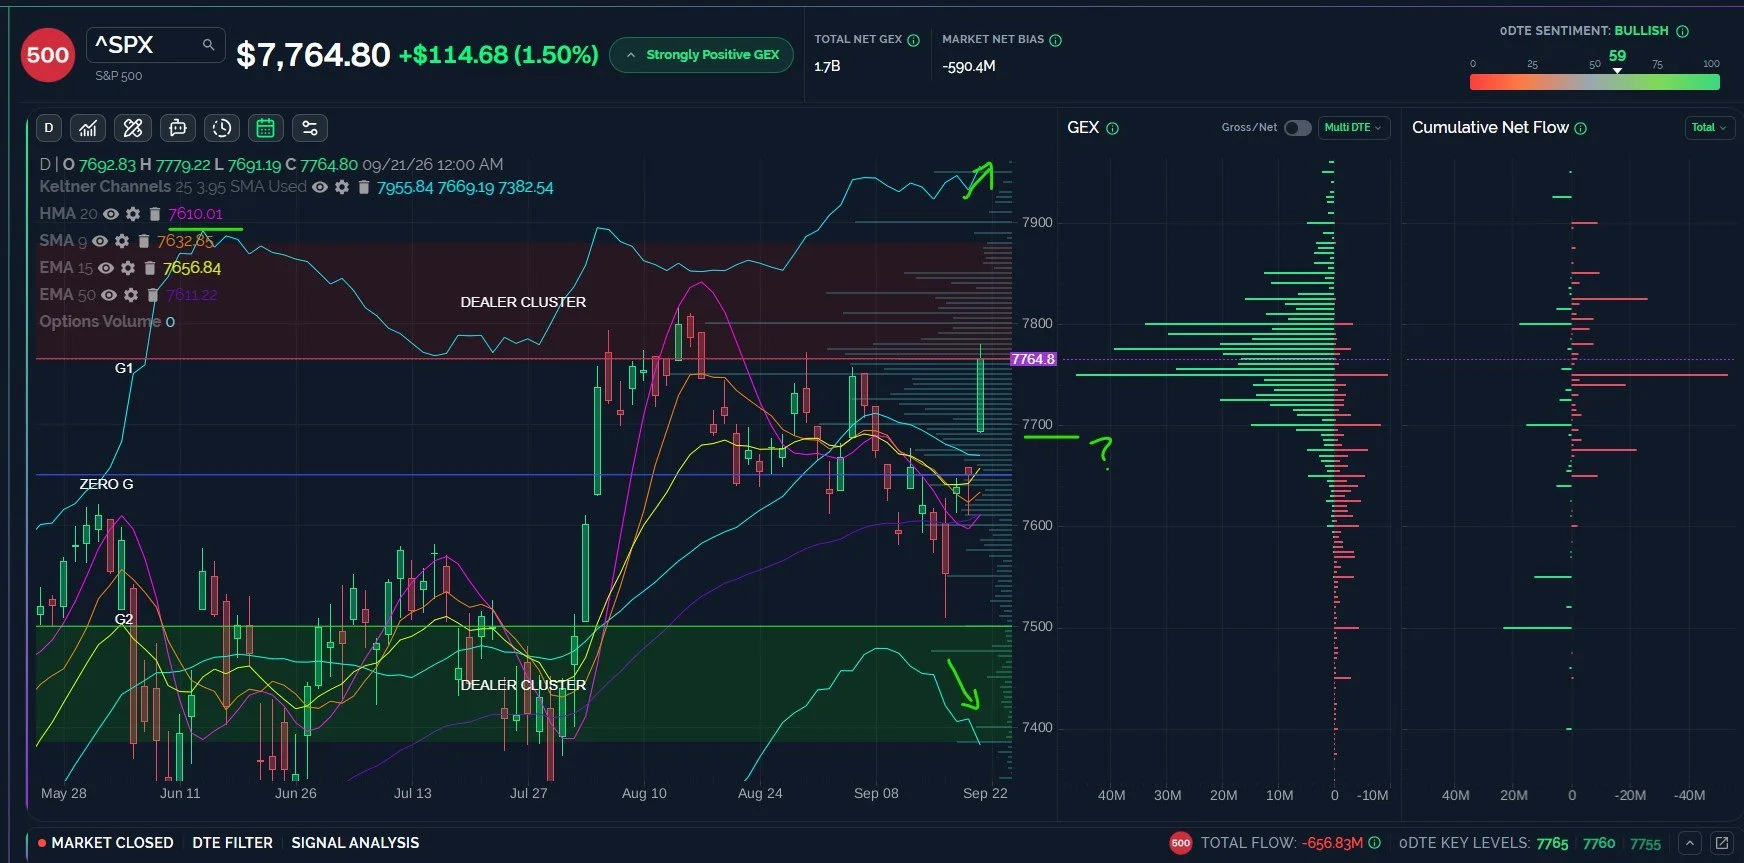Screen dimensions: 1744x863
Task: Open Keltner Channels settings gear
Action: [x=342, y=187]
